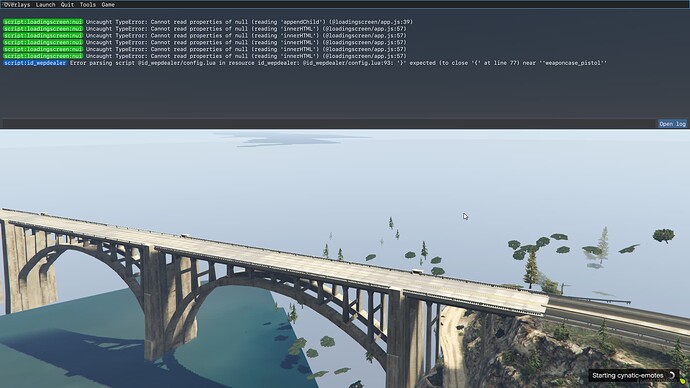
Task: Select the appendChild TypeError message text
Action: [249, 22]
